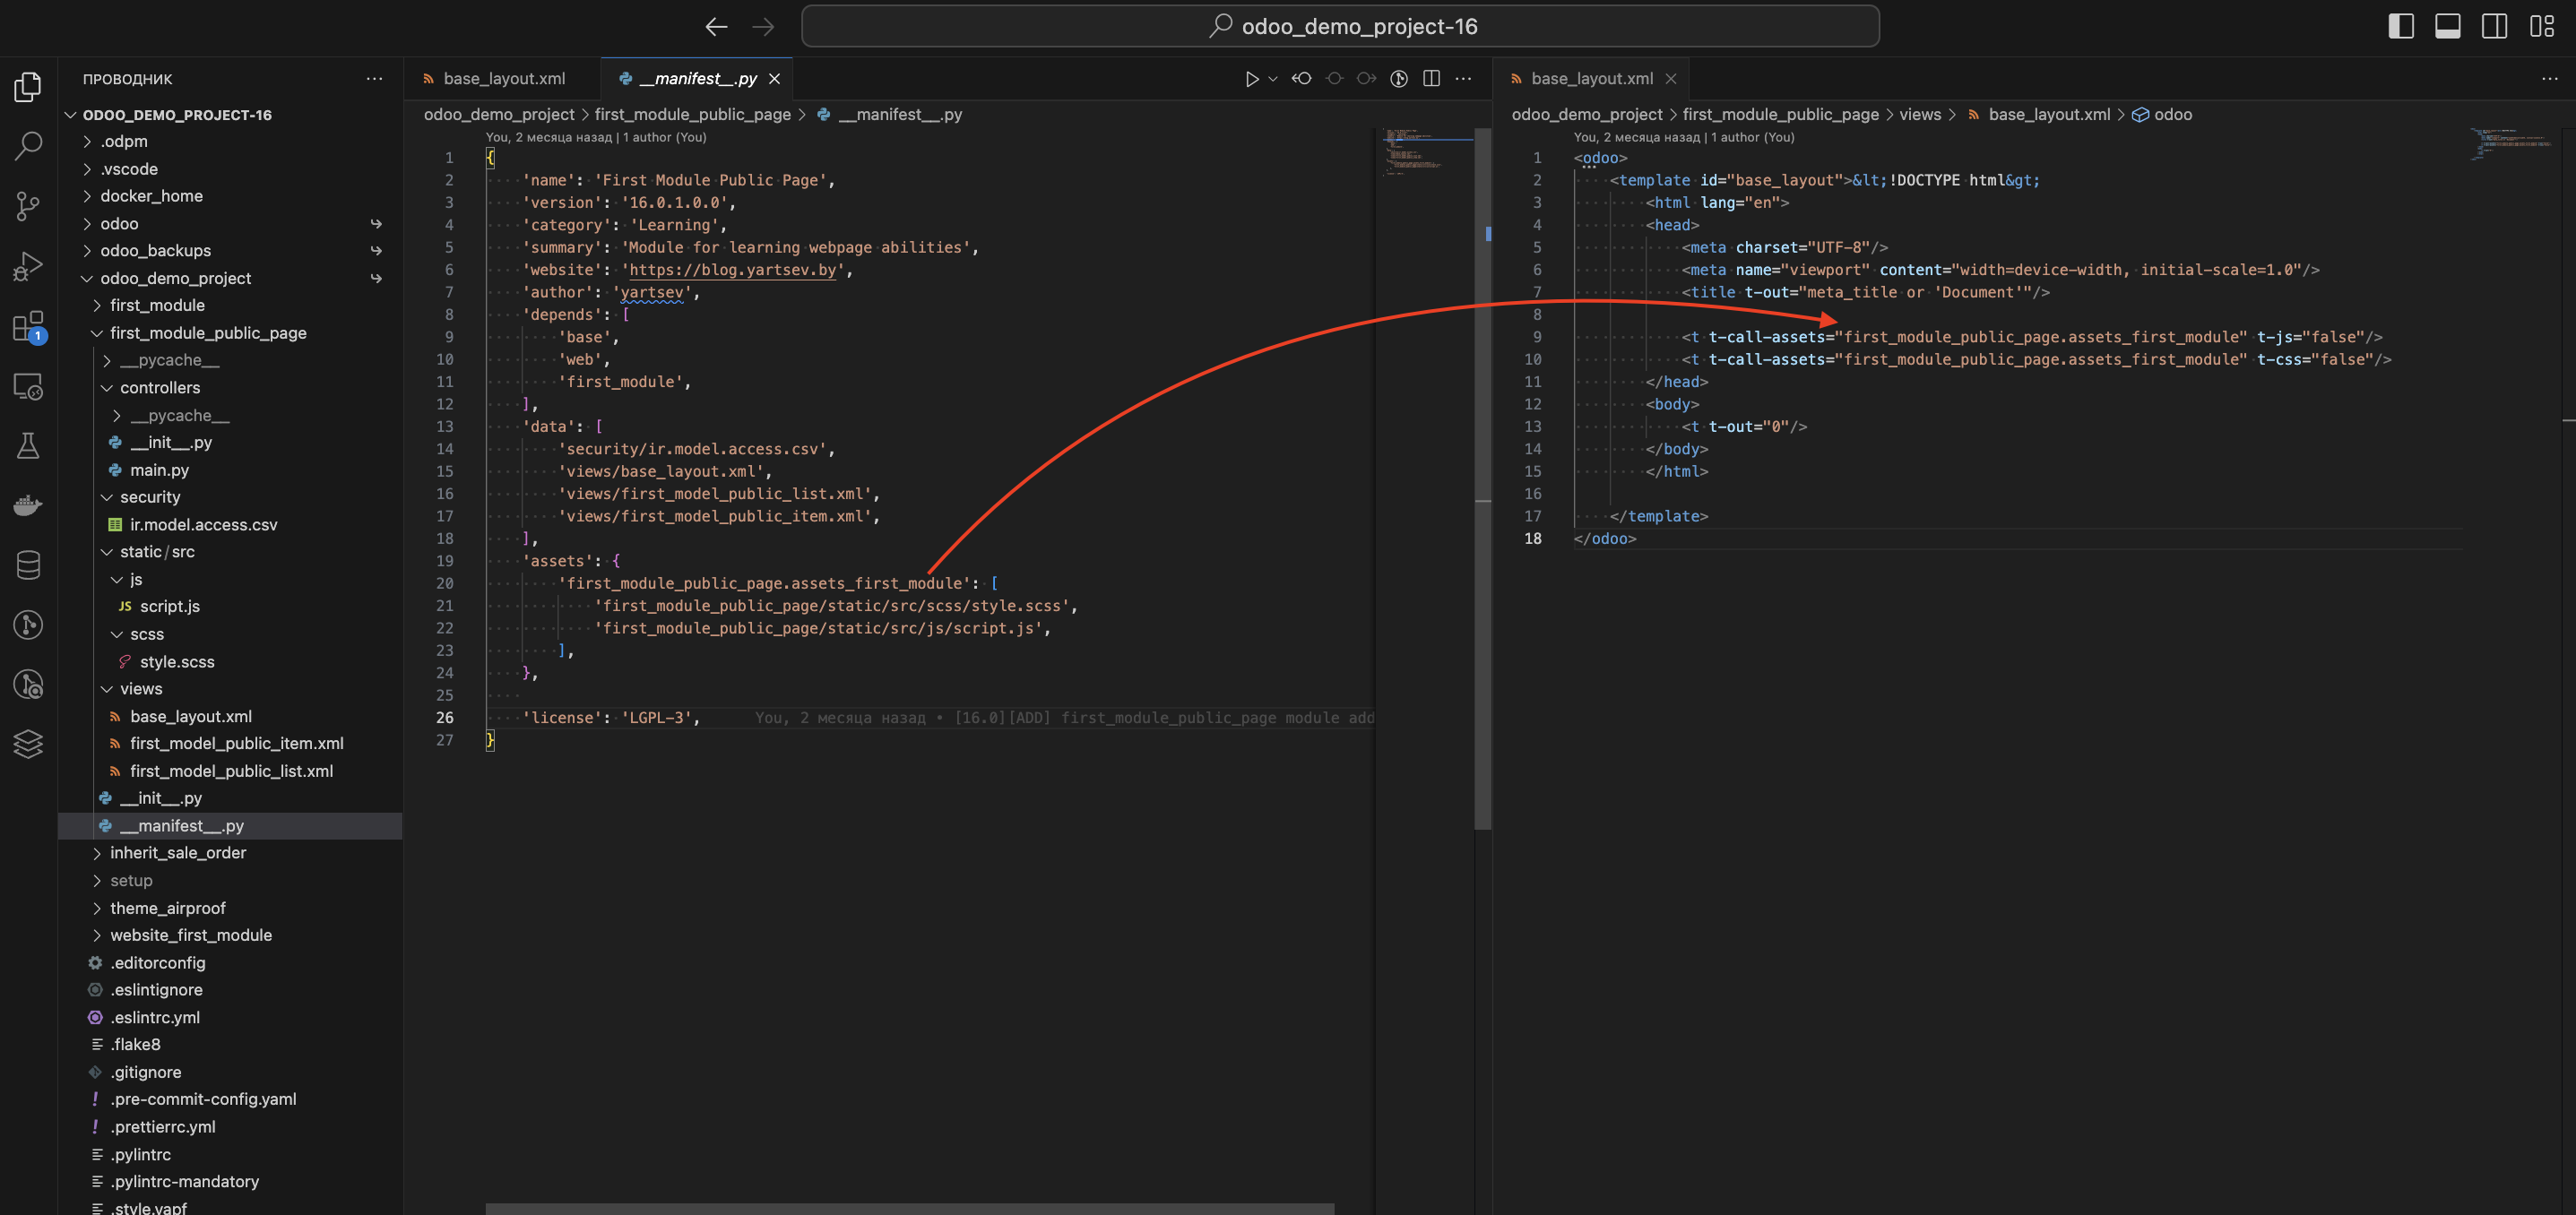2576x1215 pixels.
Task: Follow the https://blog.yartsev.by link
Action: tap(732, 270)
